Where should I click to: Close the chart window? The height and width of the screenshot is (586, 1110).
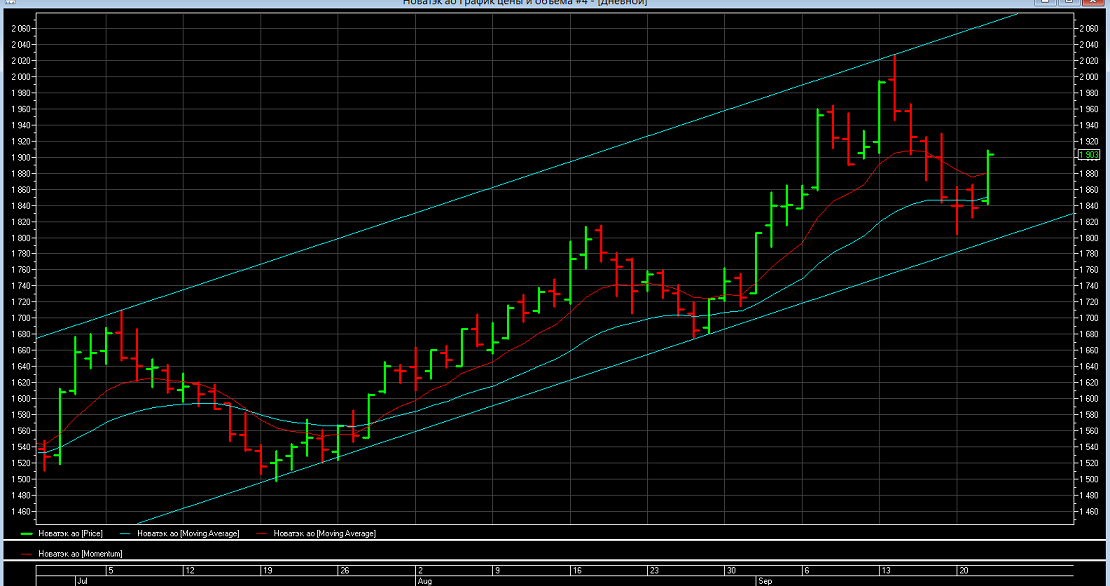(x=1094, y=2)
